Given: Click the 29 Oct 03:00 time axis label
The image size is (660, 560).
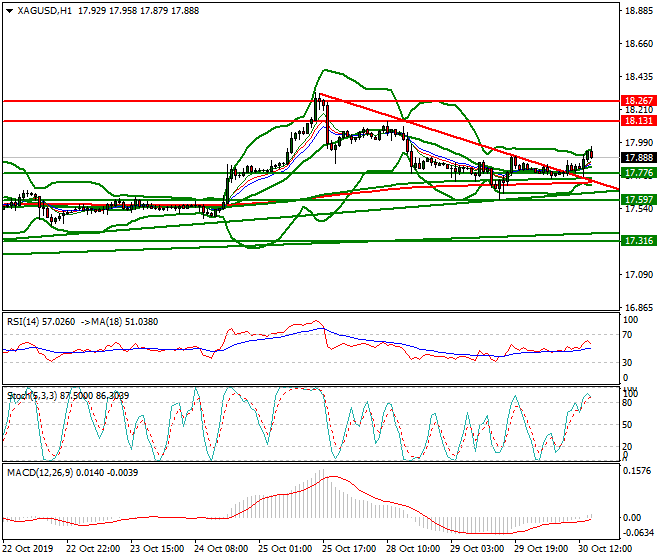Looking at the screenshot, I should click(x=477, y=549).
